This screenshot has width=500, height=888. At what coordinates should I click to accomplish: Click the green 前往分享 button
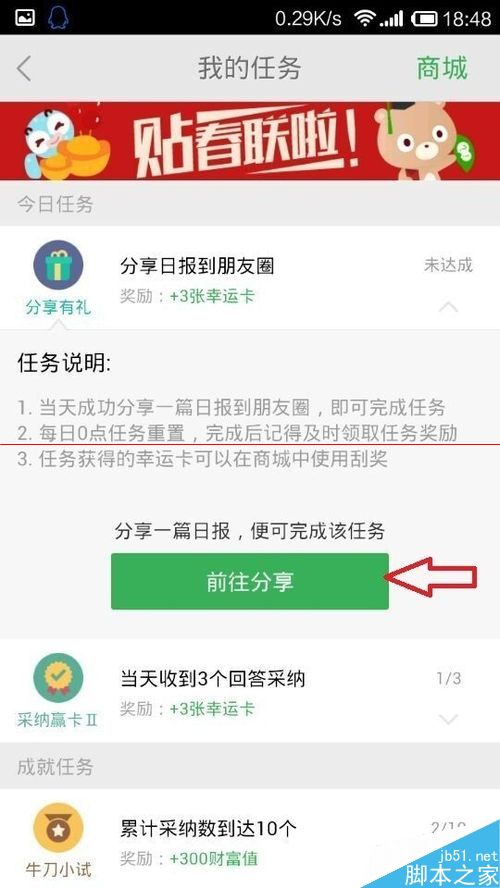[x=250, y=582]
